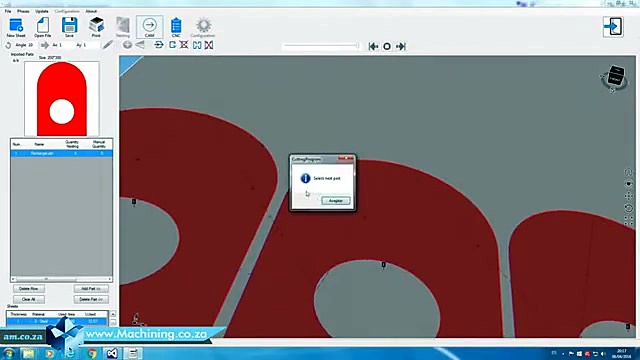
Task: Click the exit door icon at top right
Action: 613,27
